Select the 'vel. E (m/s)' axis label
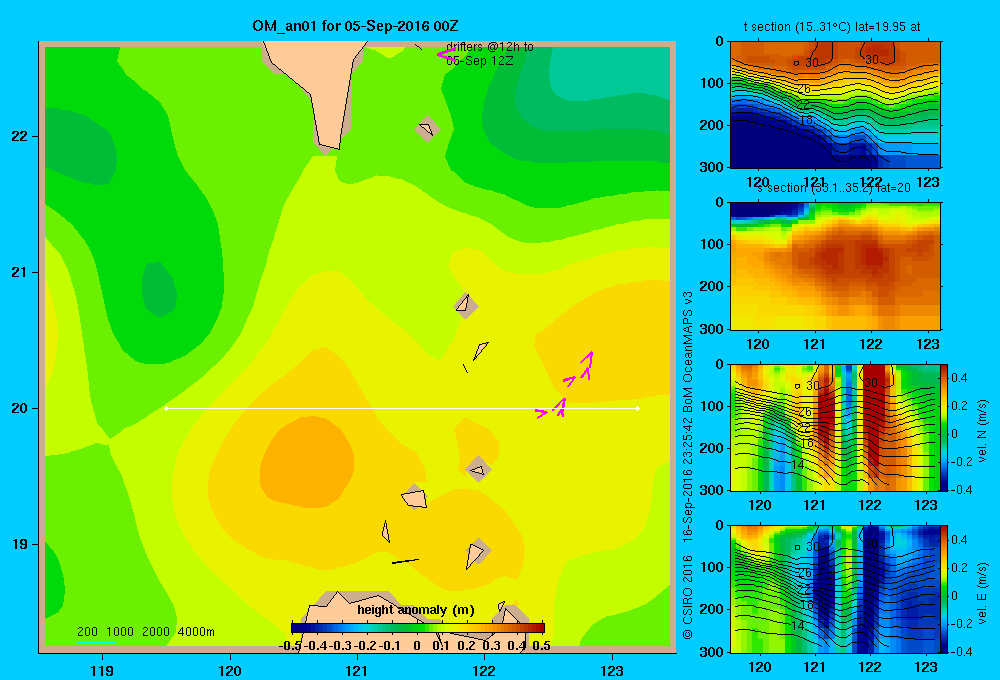 point(982,593)
